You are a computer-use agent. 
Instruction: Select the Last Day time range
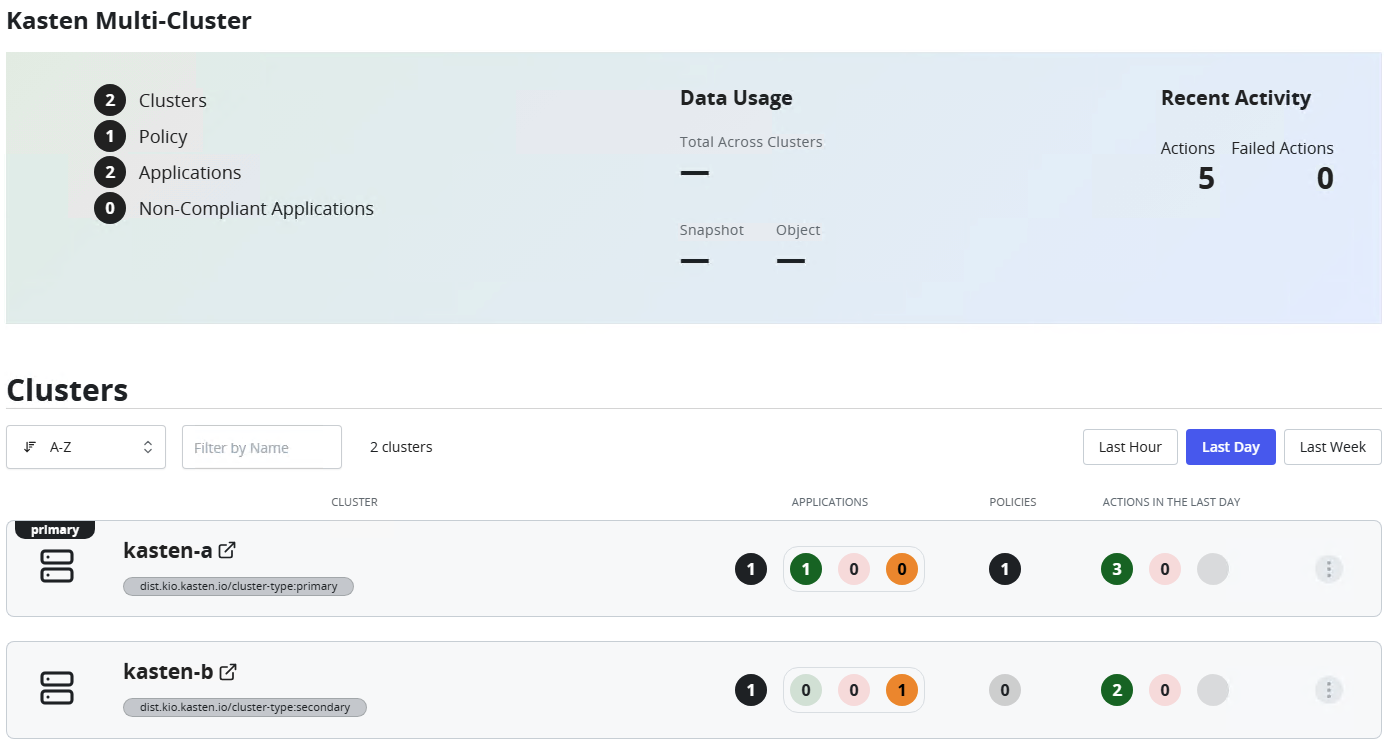1230,447
